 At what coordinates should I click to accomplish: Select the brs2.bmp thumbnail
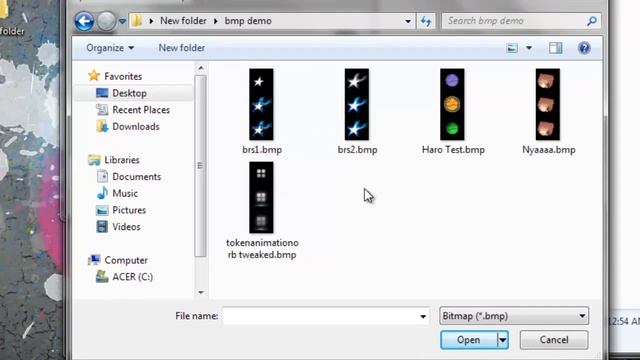[357, 104]
